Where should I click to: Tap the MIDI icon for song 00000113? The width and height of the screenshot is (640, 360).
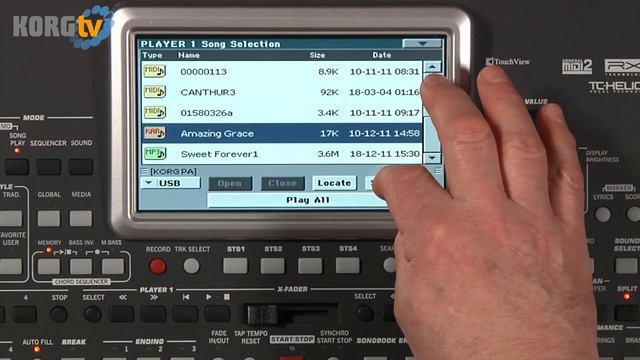155,71
